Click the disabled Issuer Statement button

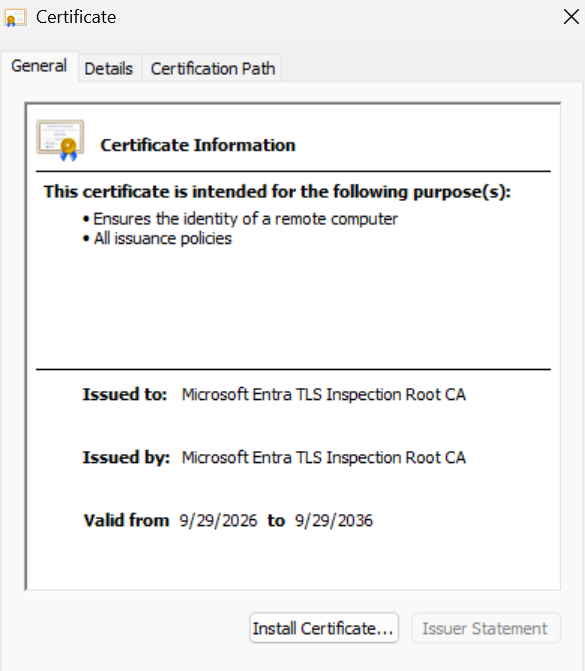pos(485,628)
